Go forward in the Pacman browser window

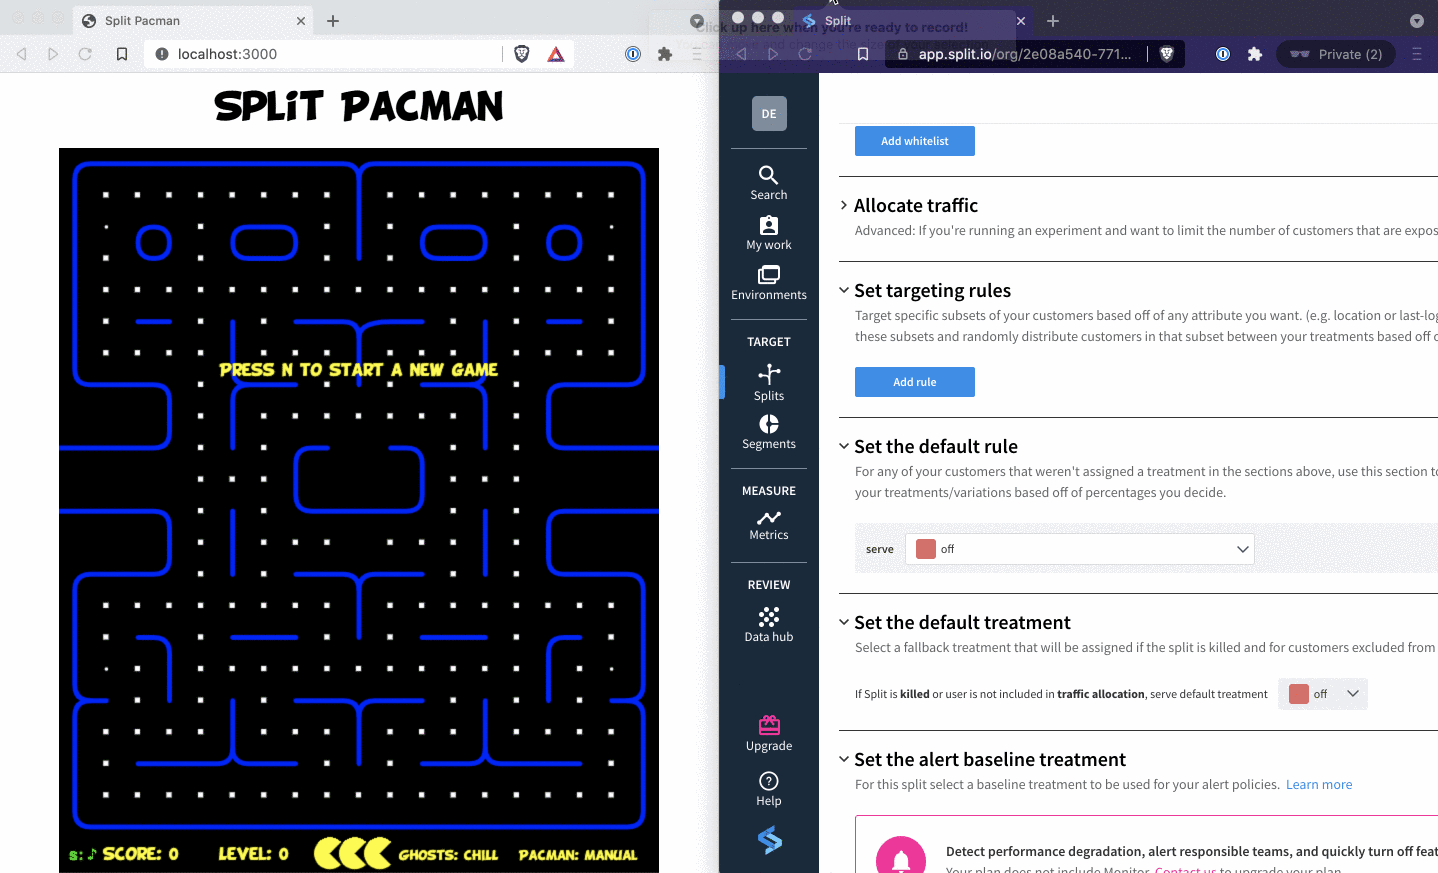53,54
